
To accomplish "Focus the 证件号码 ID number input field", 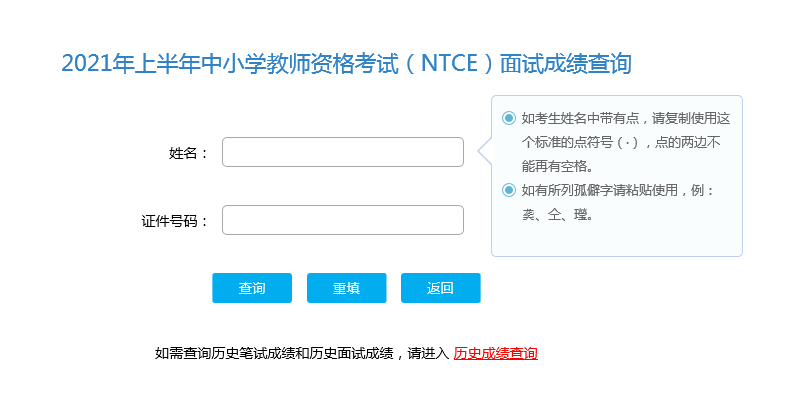I will (x=342, y=220).
